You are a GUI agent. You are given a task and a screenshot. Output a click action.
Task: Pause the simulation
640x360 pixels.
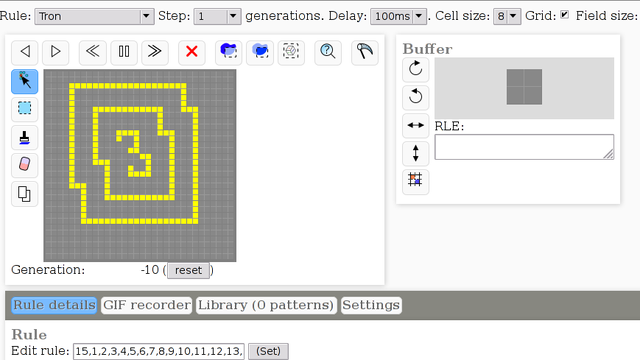pos(124,52)
